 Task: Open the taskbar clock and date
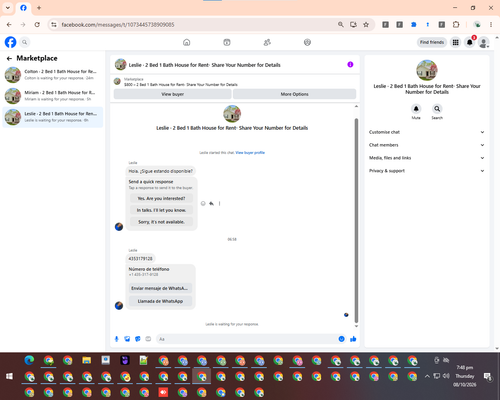[x=465, y=376]
